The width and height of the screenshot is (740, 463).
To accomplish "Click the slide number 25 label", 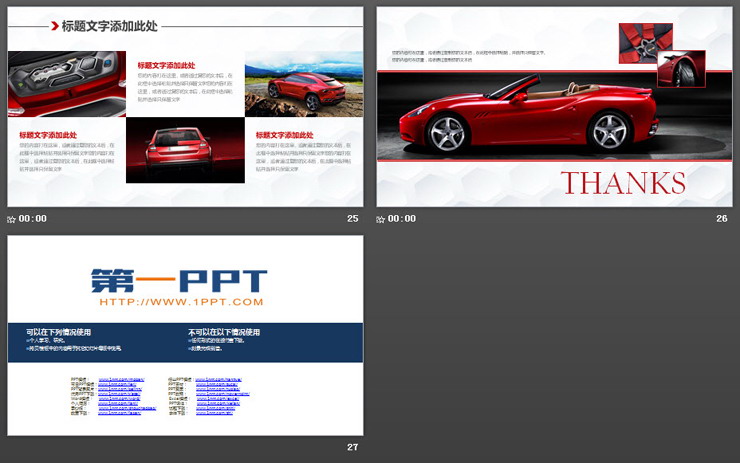I will point(352,218).
